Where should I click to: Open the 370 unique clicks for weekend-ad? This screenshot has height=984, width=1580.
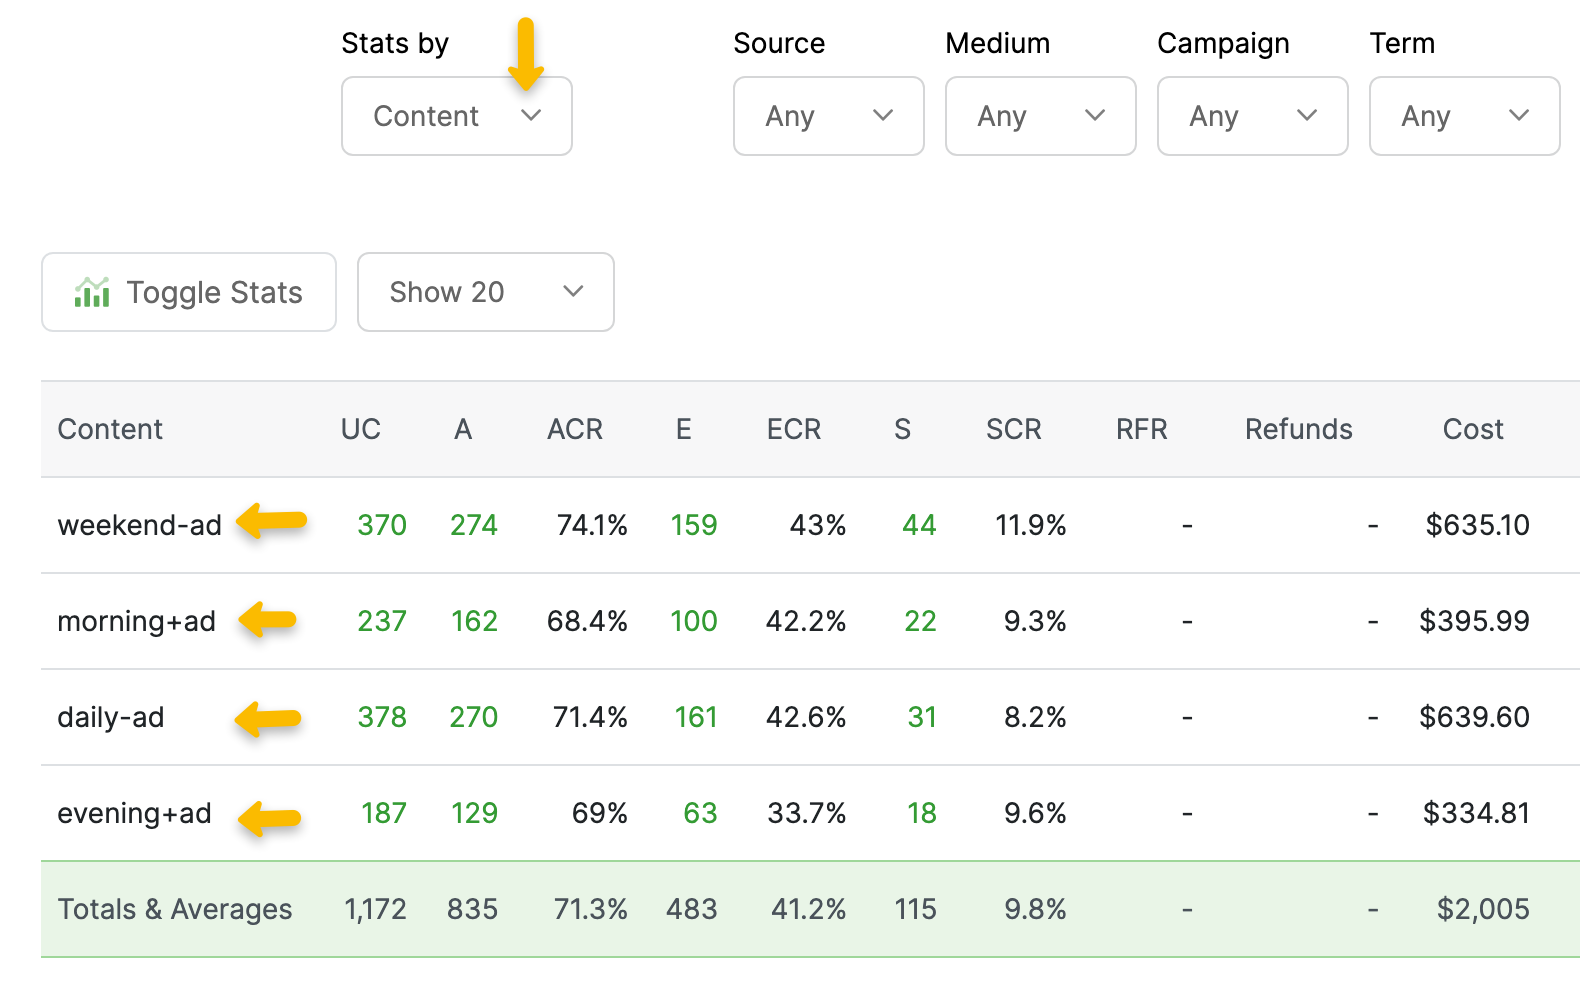(x=382, y=525)
